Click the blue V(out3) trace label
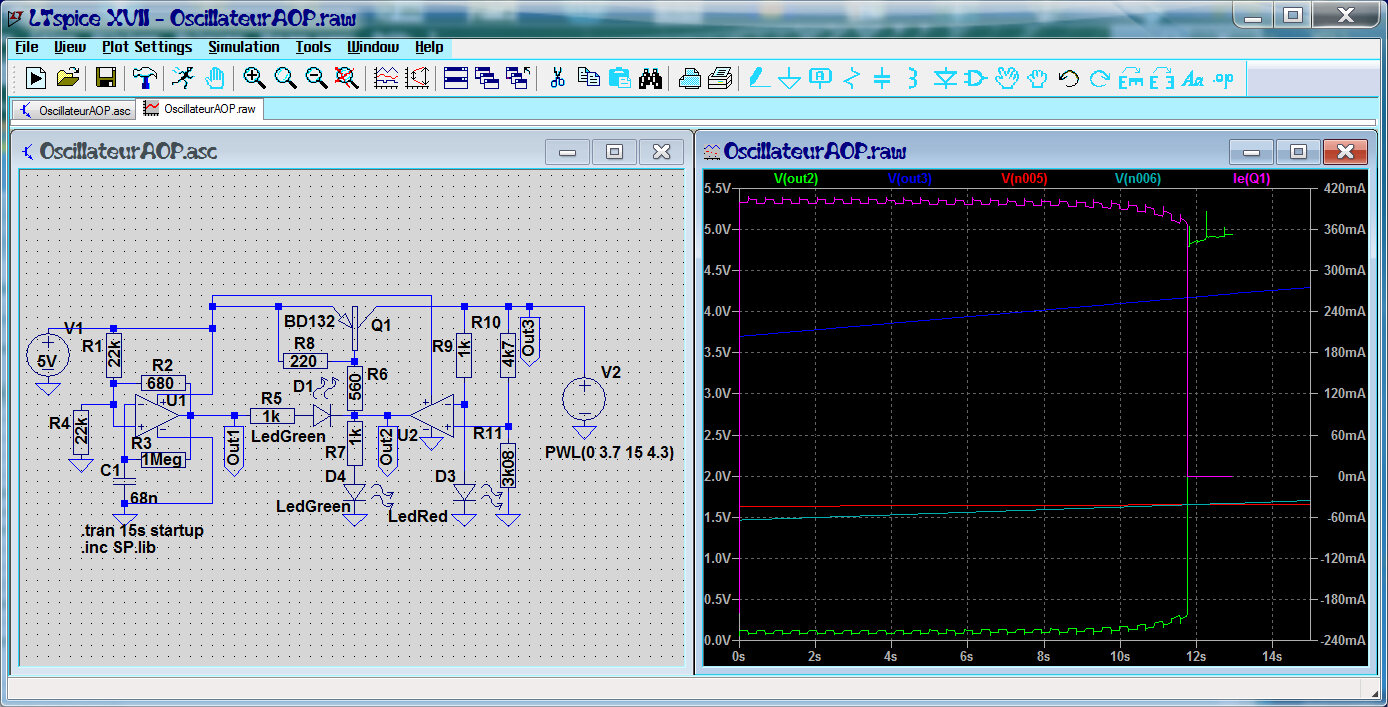 (x=910, y=179)
